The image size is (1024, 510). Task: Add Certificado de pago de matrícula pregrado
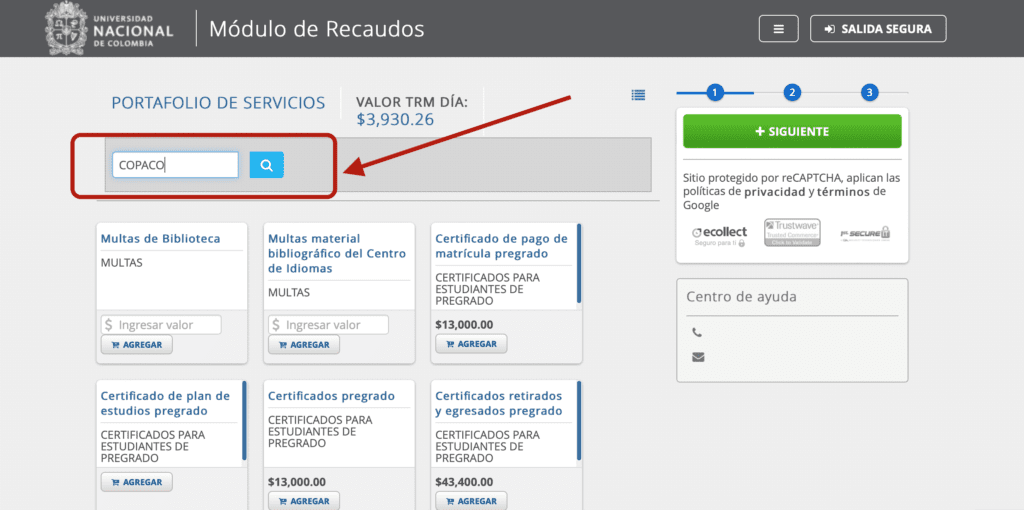pyautogui.click(x=471, y=344)
